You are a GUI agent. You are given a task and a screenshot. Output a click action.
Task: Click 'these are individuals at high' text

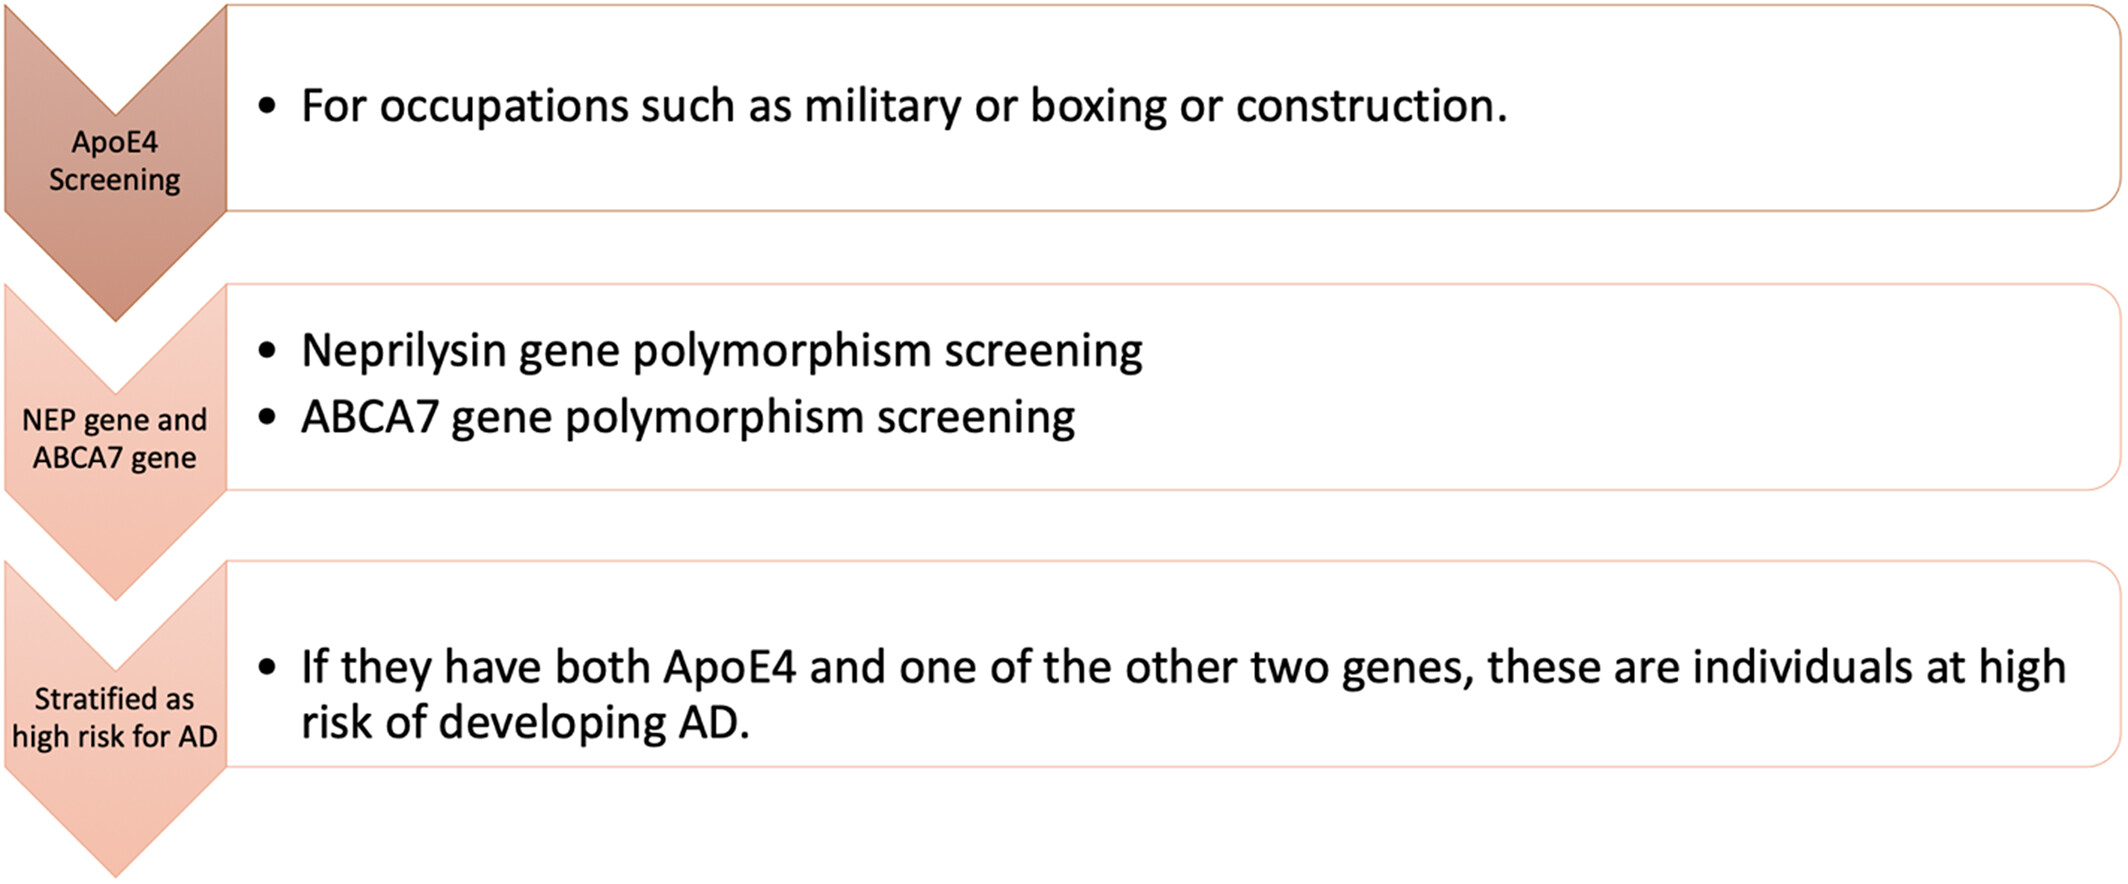coord(1777,667)
